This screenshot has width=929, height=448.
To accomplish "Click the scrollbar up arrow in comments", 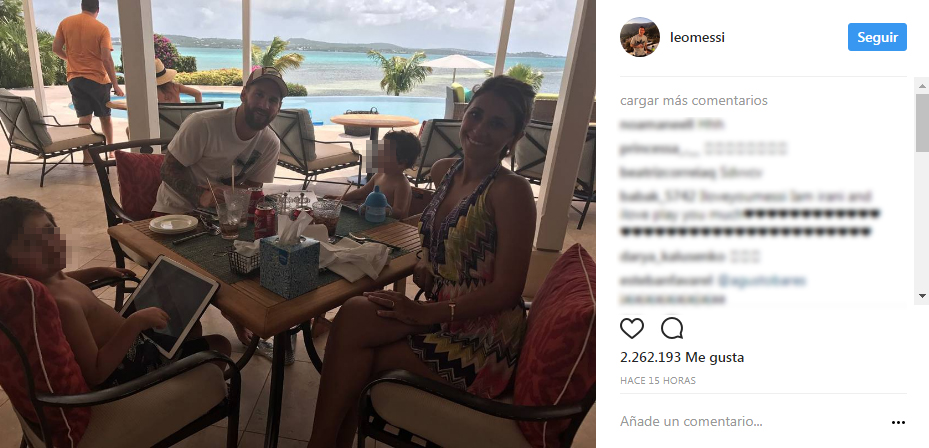I will tap(922, 85).
